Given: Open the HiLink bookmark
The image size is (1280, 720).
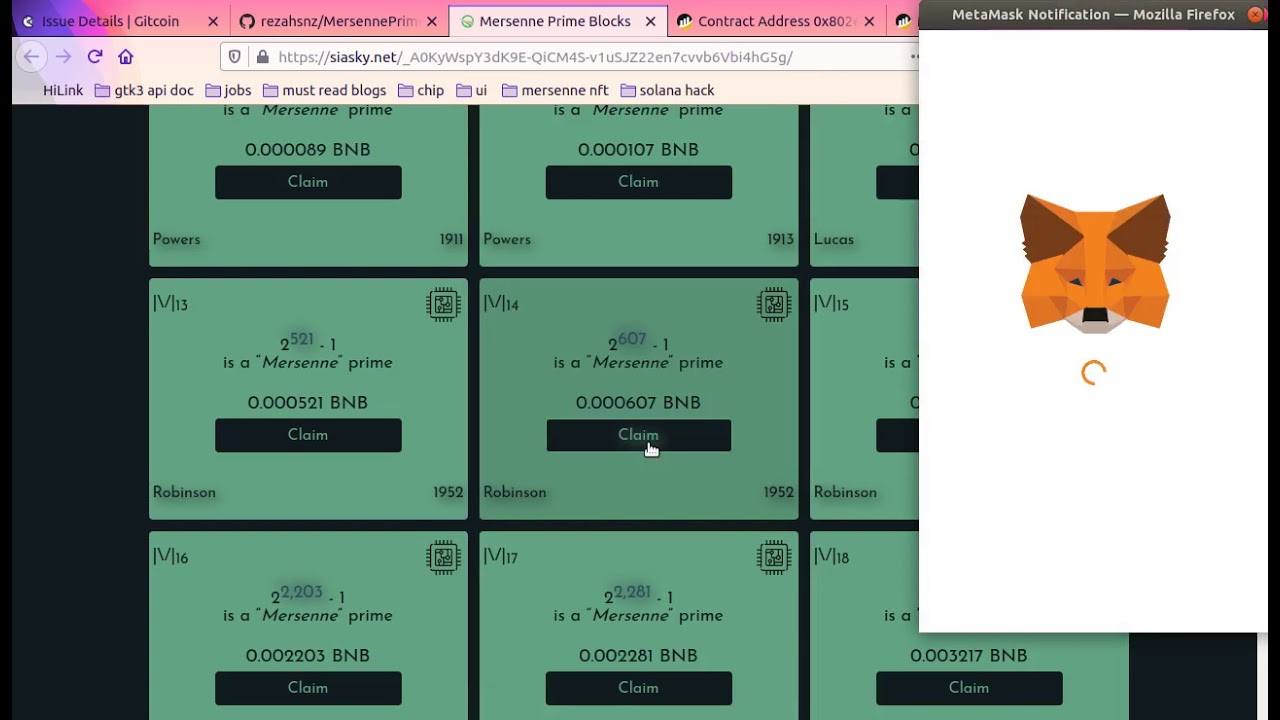Looking at the screenshot, I should pos(63,90).
